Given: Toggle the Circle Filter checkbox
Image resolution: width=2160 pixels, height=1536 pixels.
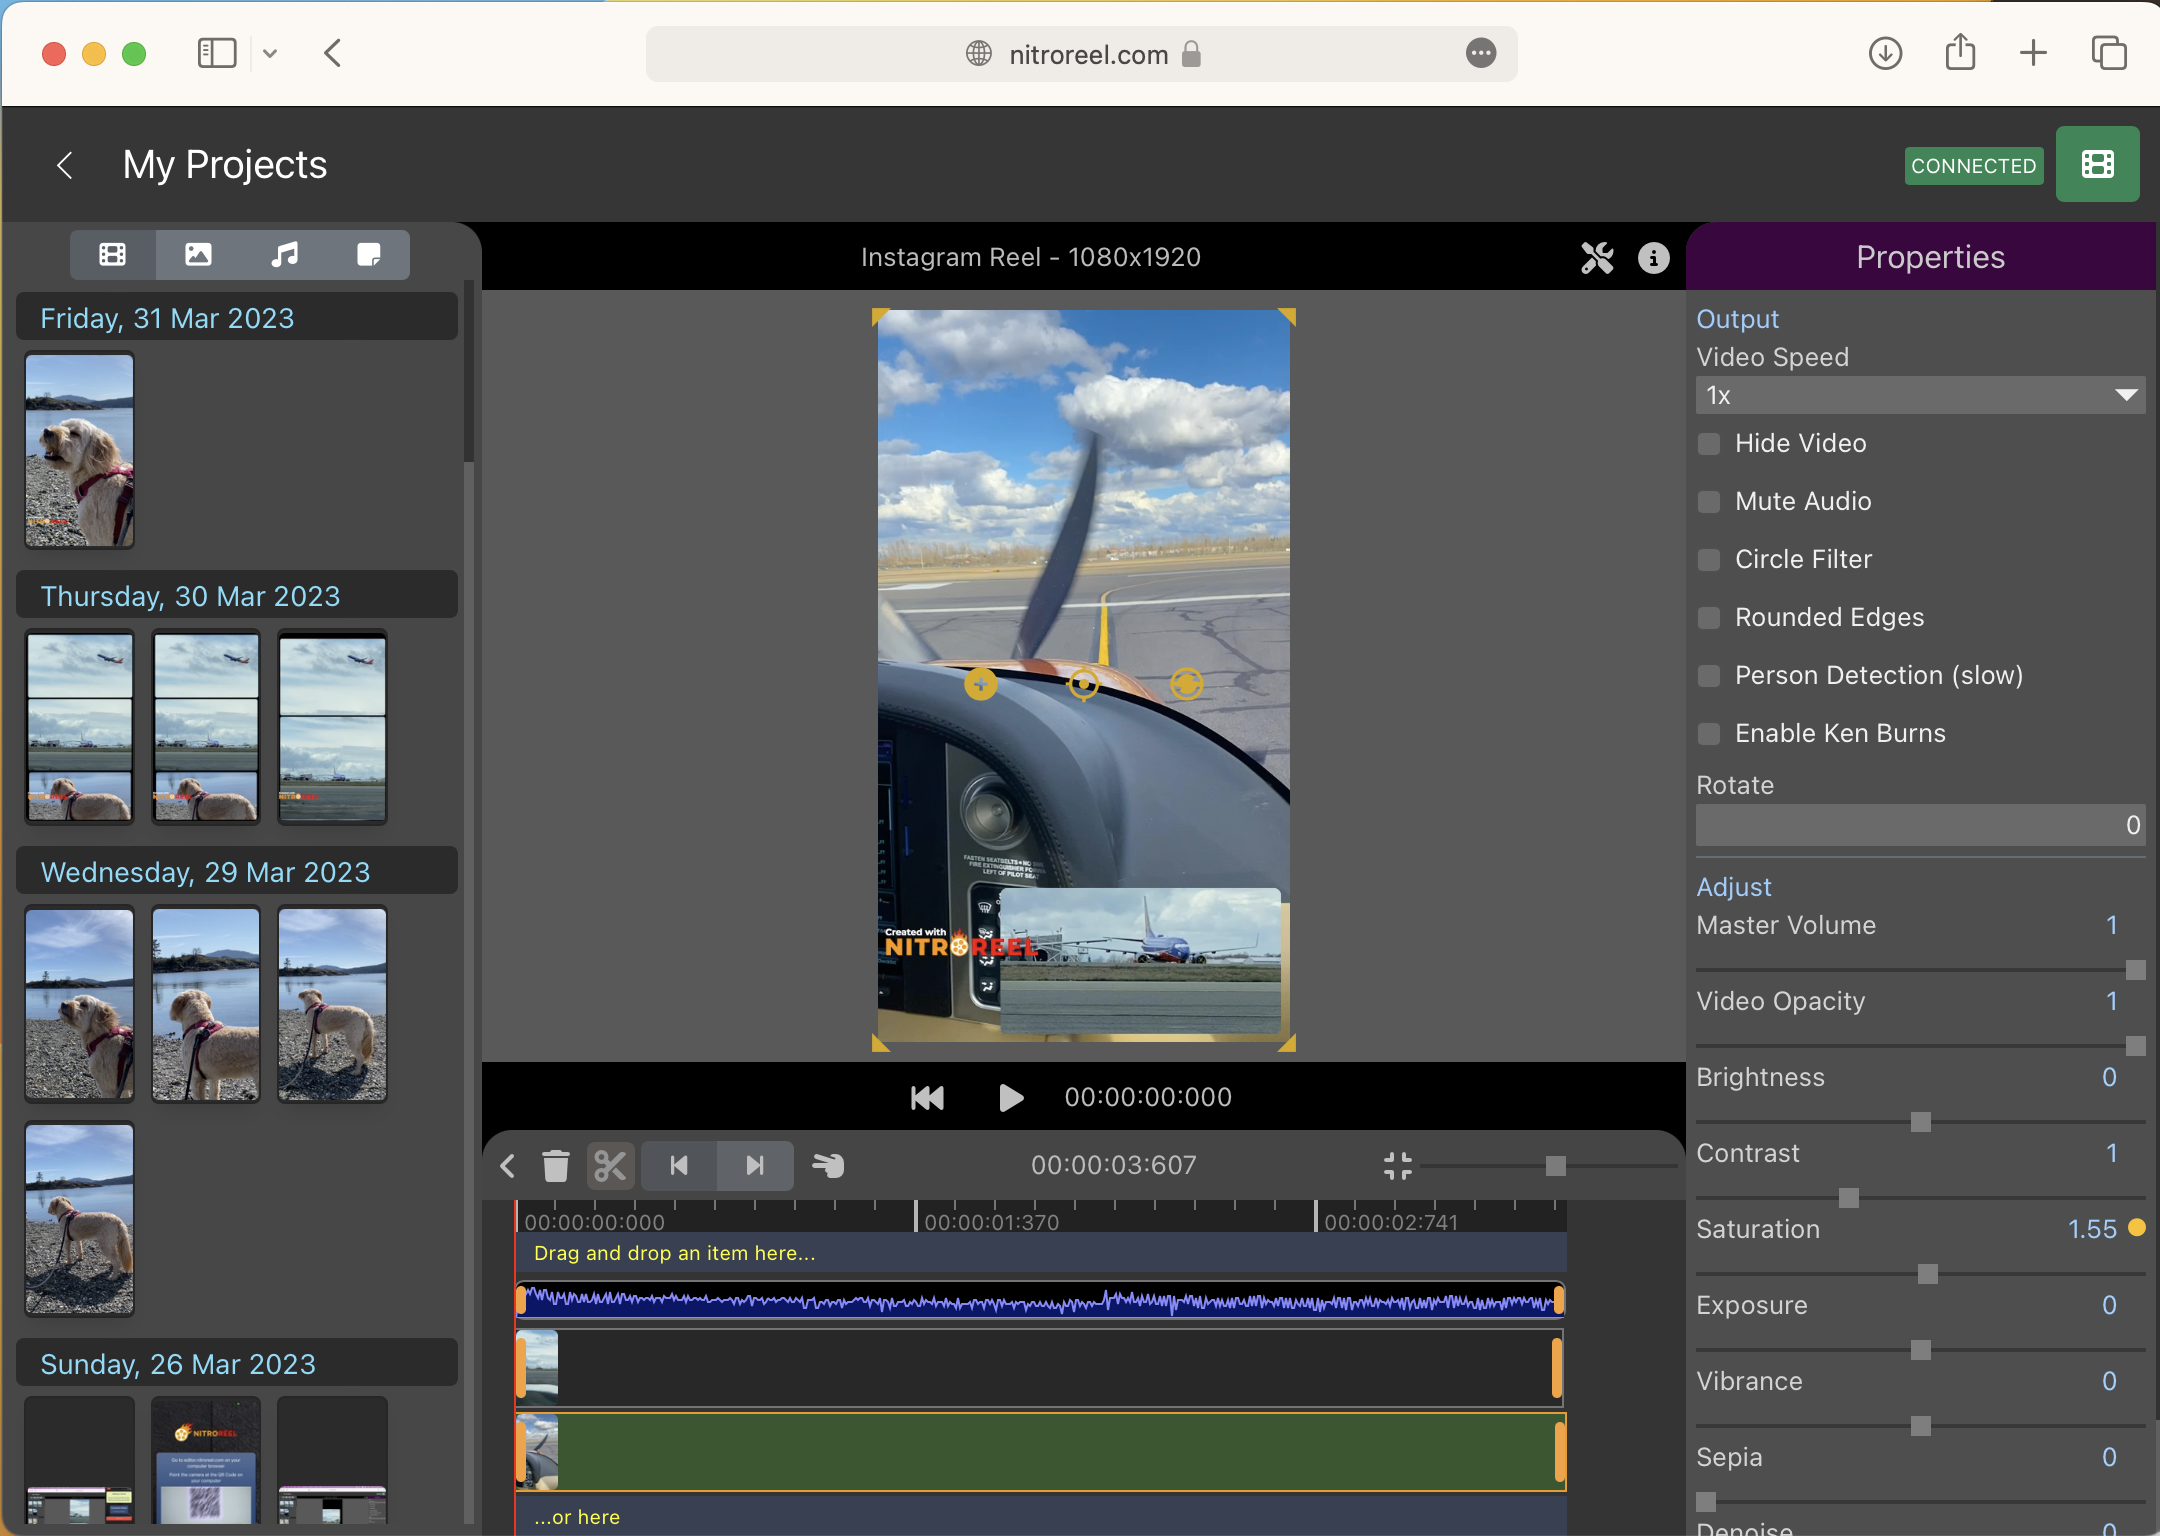Looking at the screenshot, I should click(1709, 560).
